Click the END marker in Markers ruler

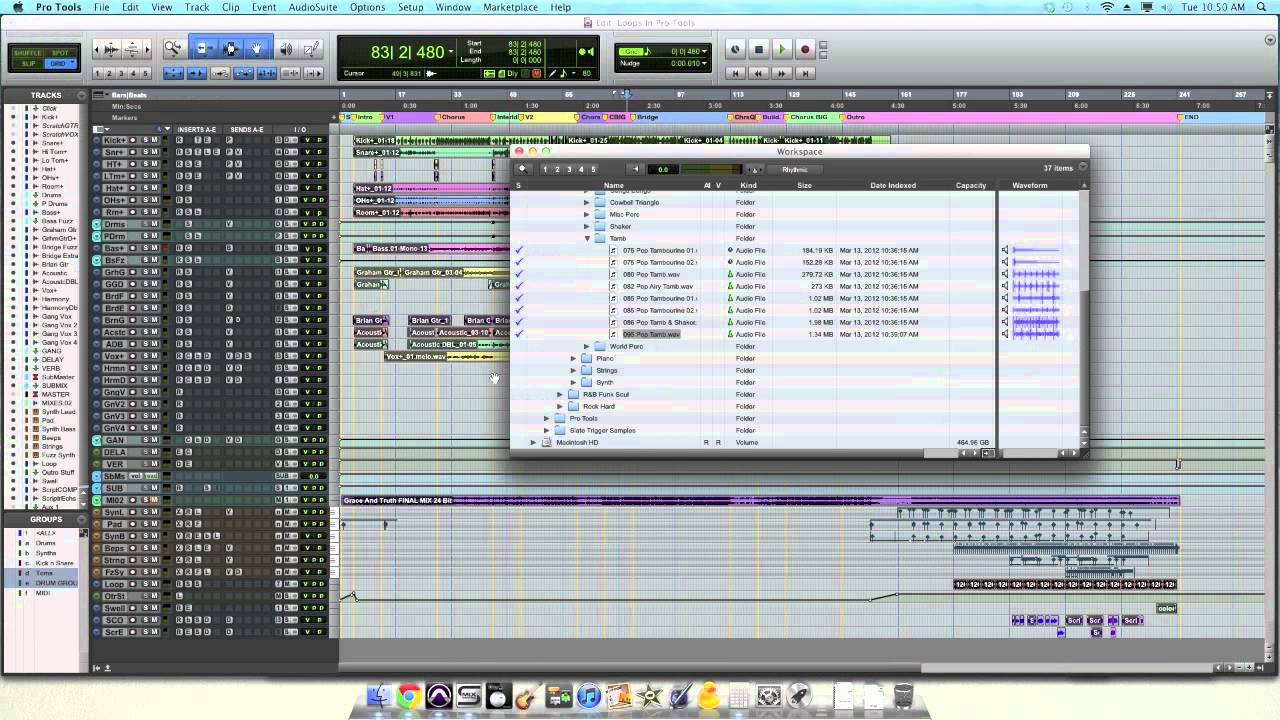point(1190,117)
